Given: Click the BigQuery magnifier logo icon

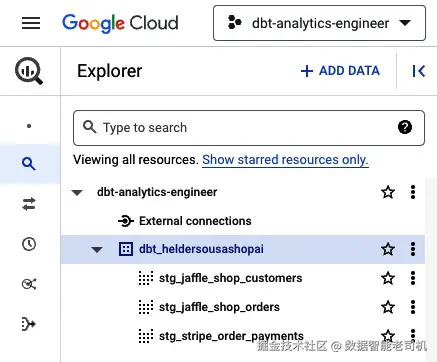Looking at the screenshot, I should click(x=29, y=71).
